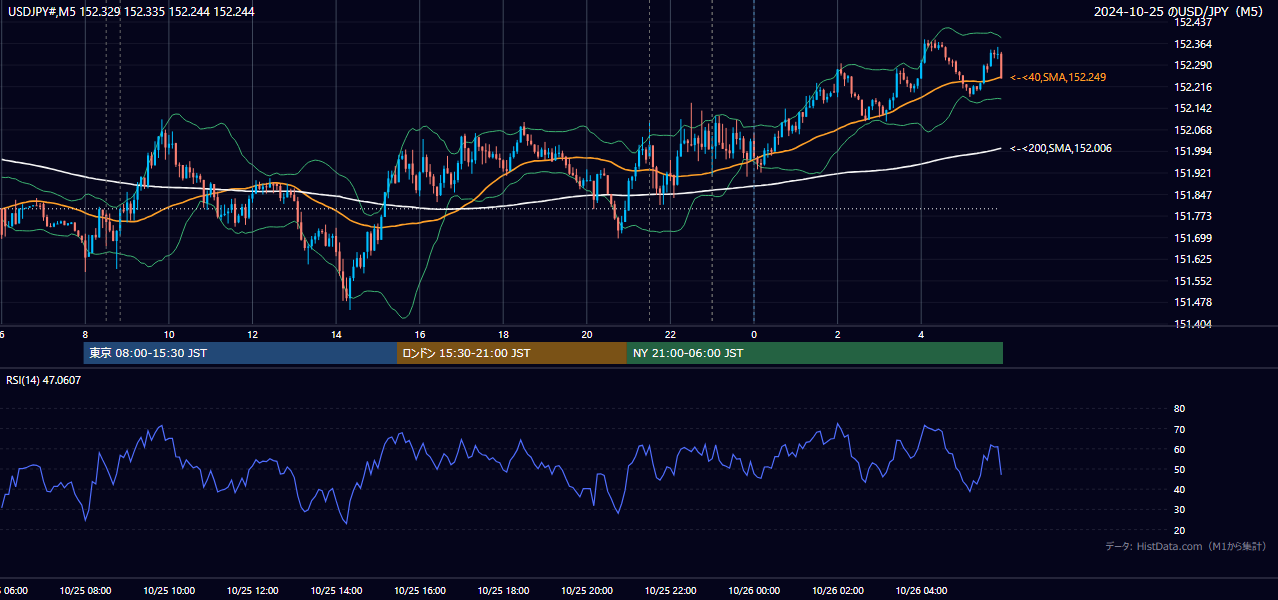Click hour tick 20 under price chart
The image size is (1278, 600).
(587, 334)
